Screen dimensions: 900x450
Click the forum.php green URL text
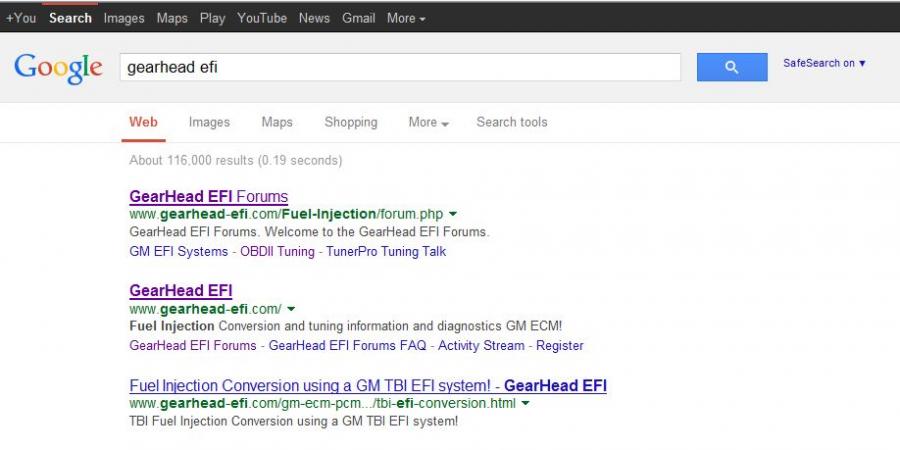pyautogui.click(x=286, y=214)
